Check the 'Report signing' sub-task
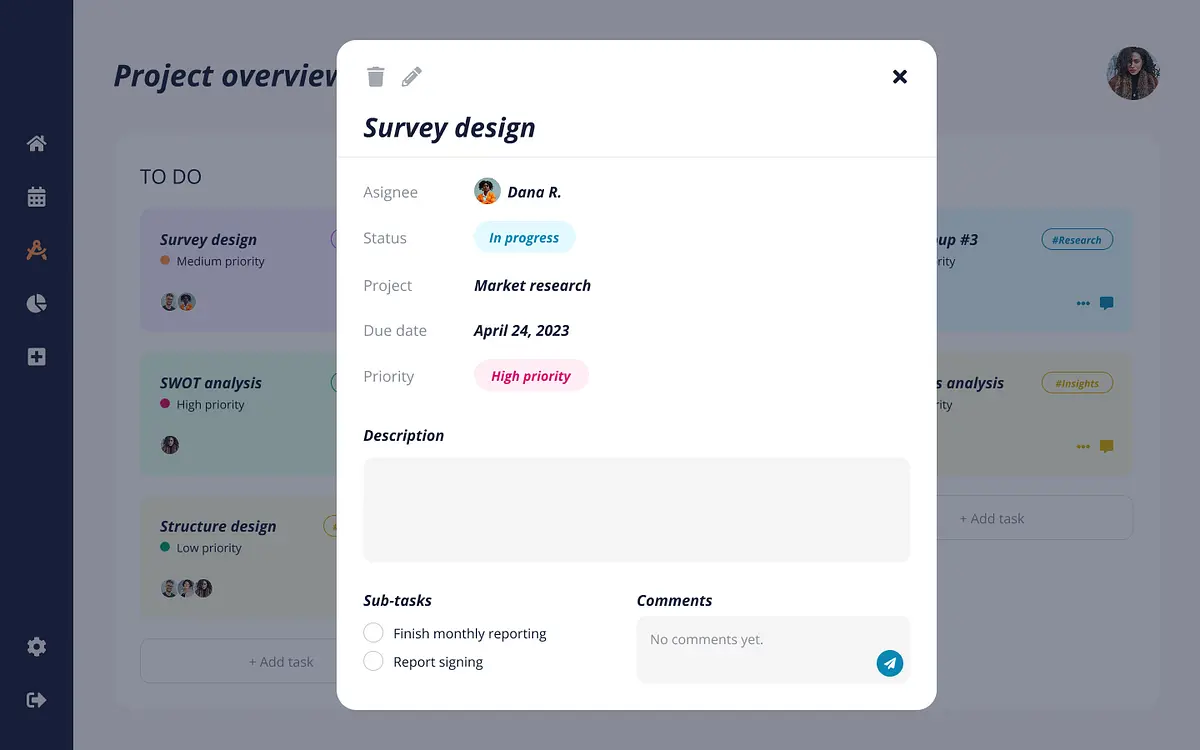This screenshot has width=1200, height=750. pyautogui.click(x=373, y=661)
